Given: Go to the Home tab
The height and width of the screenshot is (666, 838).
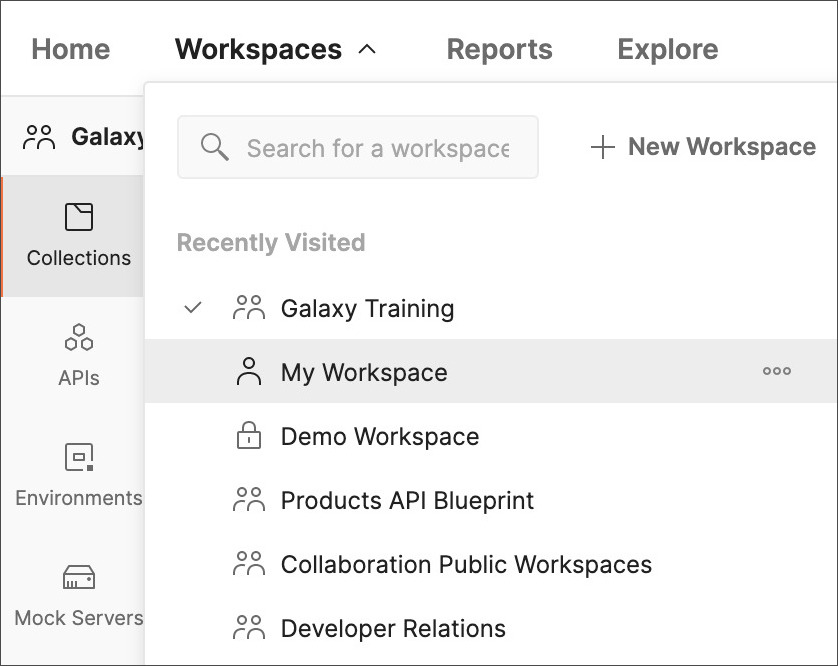Looking at the screenshot, I should (70, 49).
